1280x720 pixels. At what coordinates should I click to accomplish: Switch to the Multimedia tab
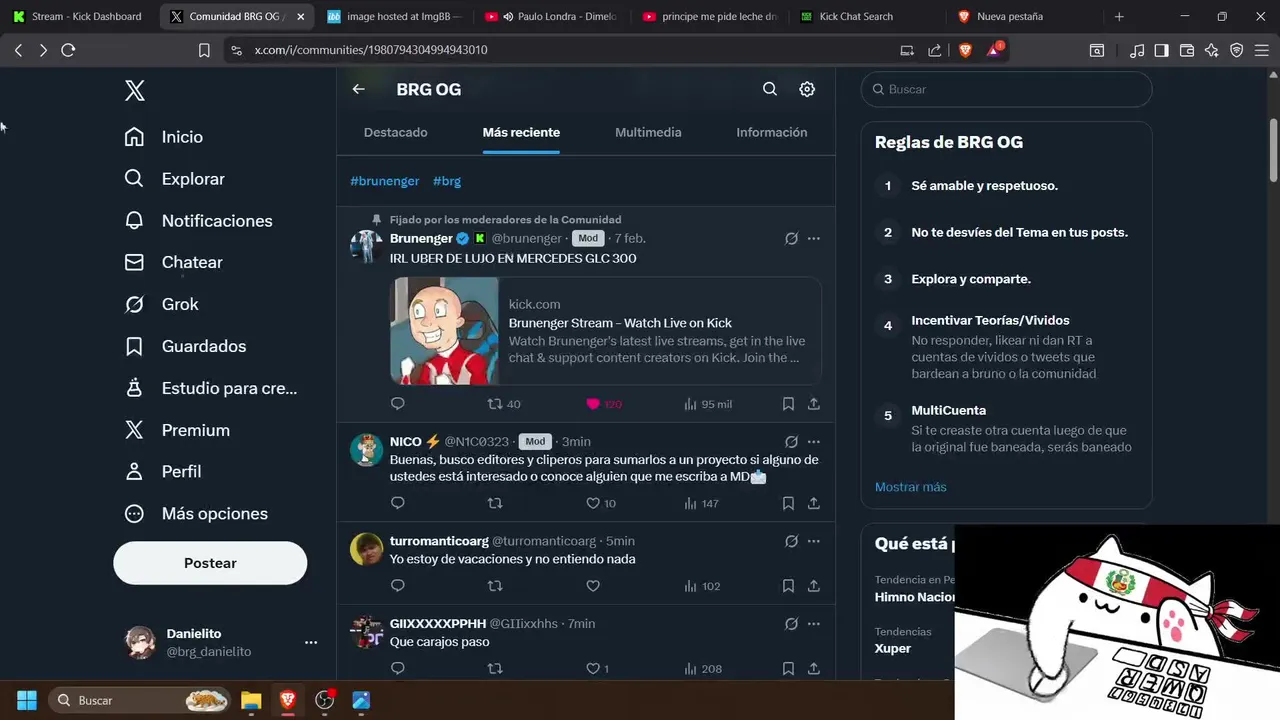click(x=648, y=132)
